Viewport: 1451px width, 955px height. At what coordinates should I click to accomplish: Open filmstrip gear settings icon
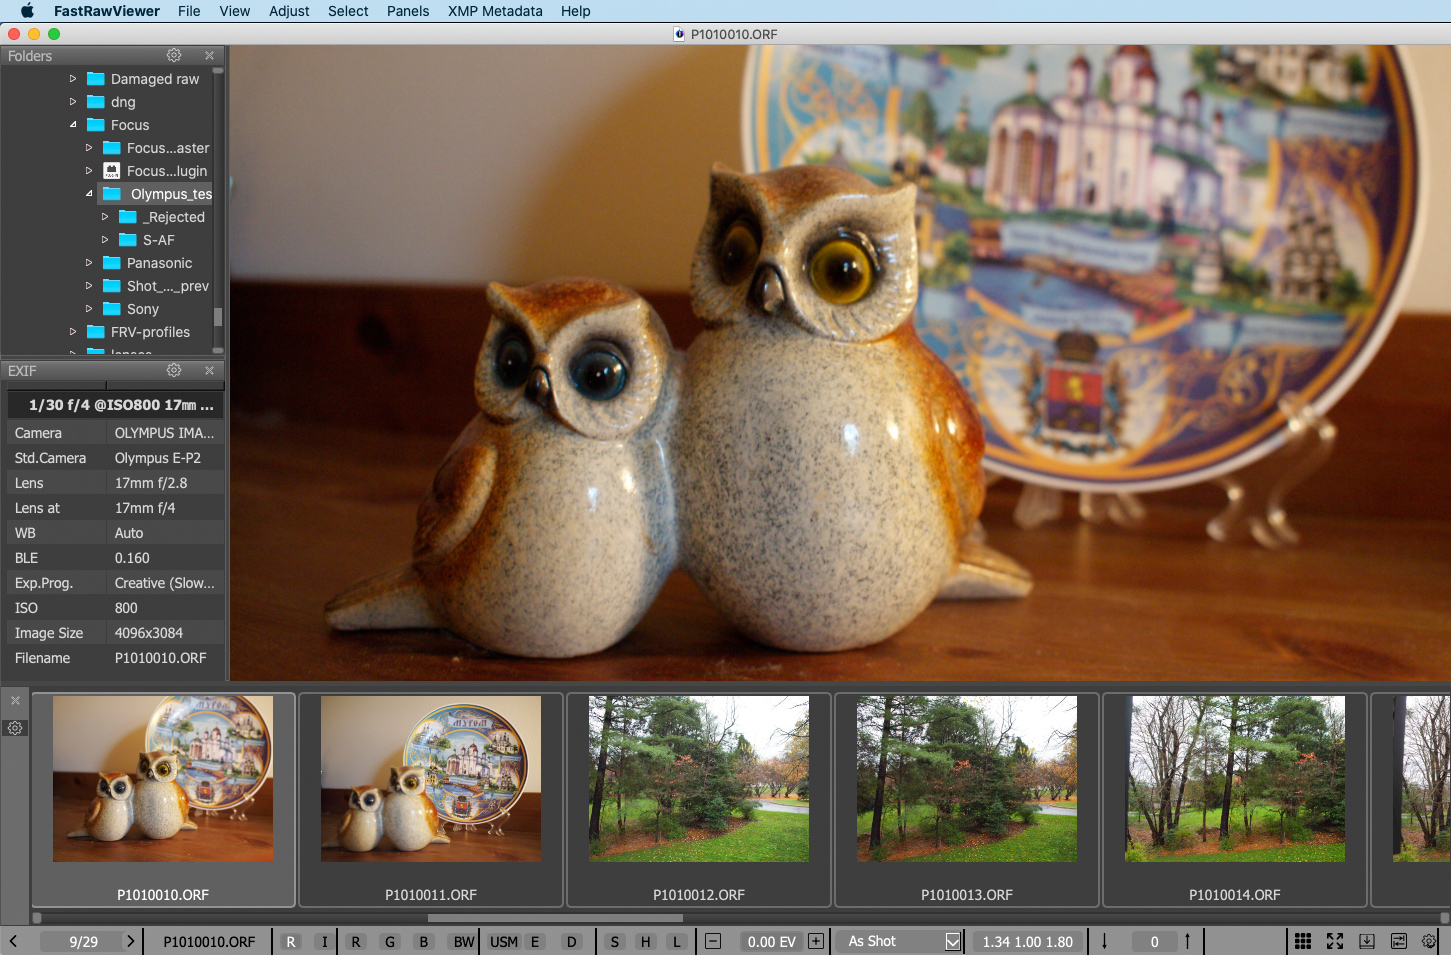click(x=15, y=728)
